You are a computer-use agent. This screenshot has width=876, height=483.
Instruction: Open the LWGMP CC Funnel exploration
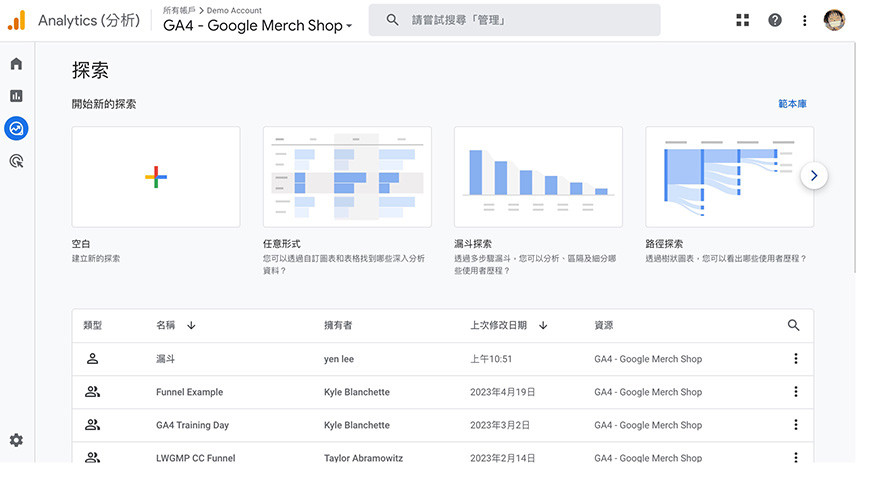(x=196, y=458)
